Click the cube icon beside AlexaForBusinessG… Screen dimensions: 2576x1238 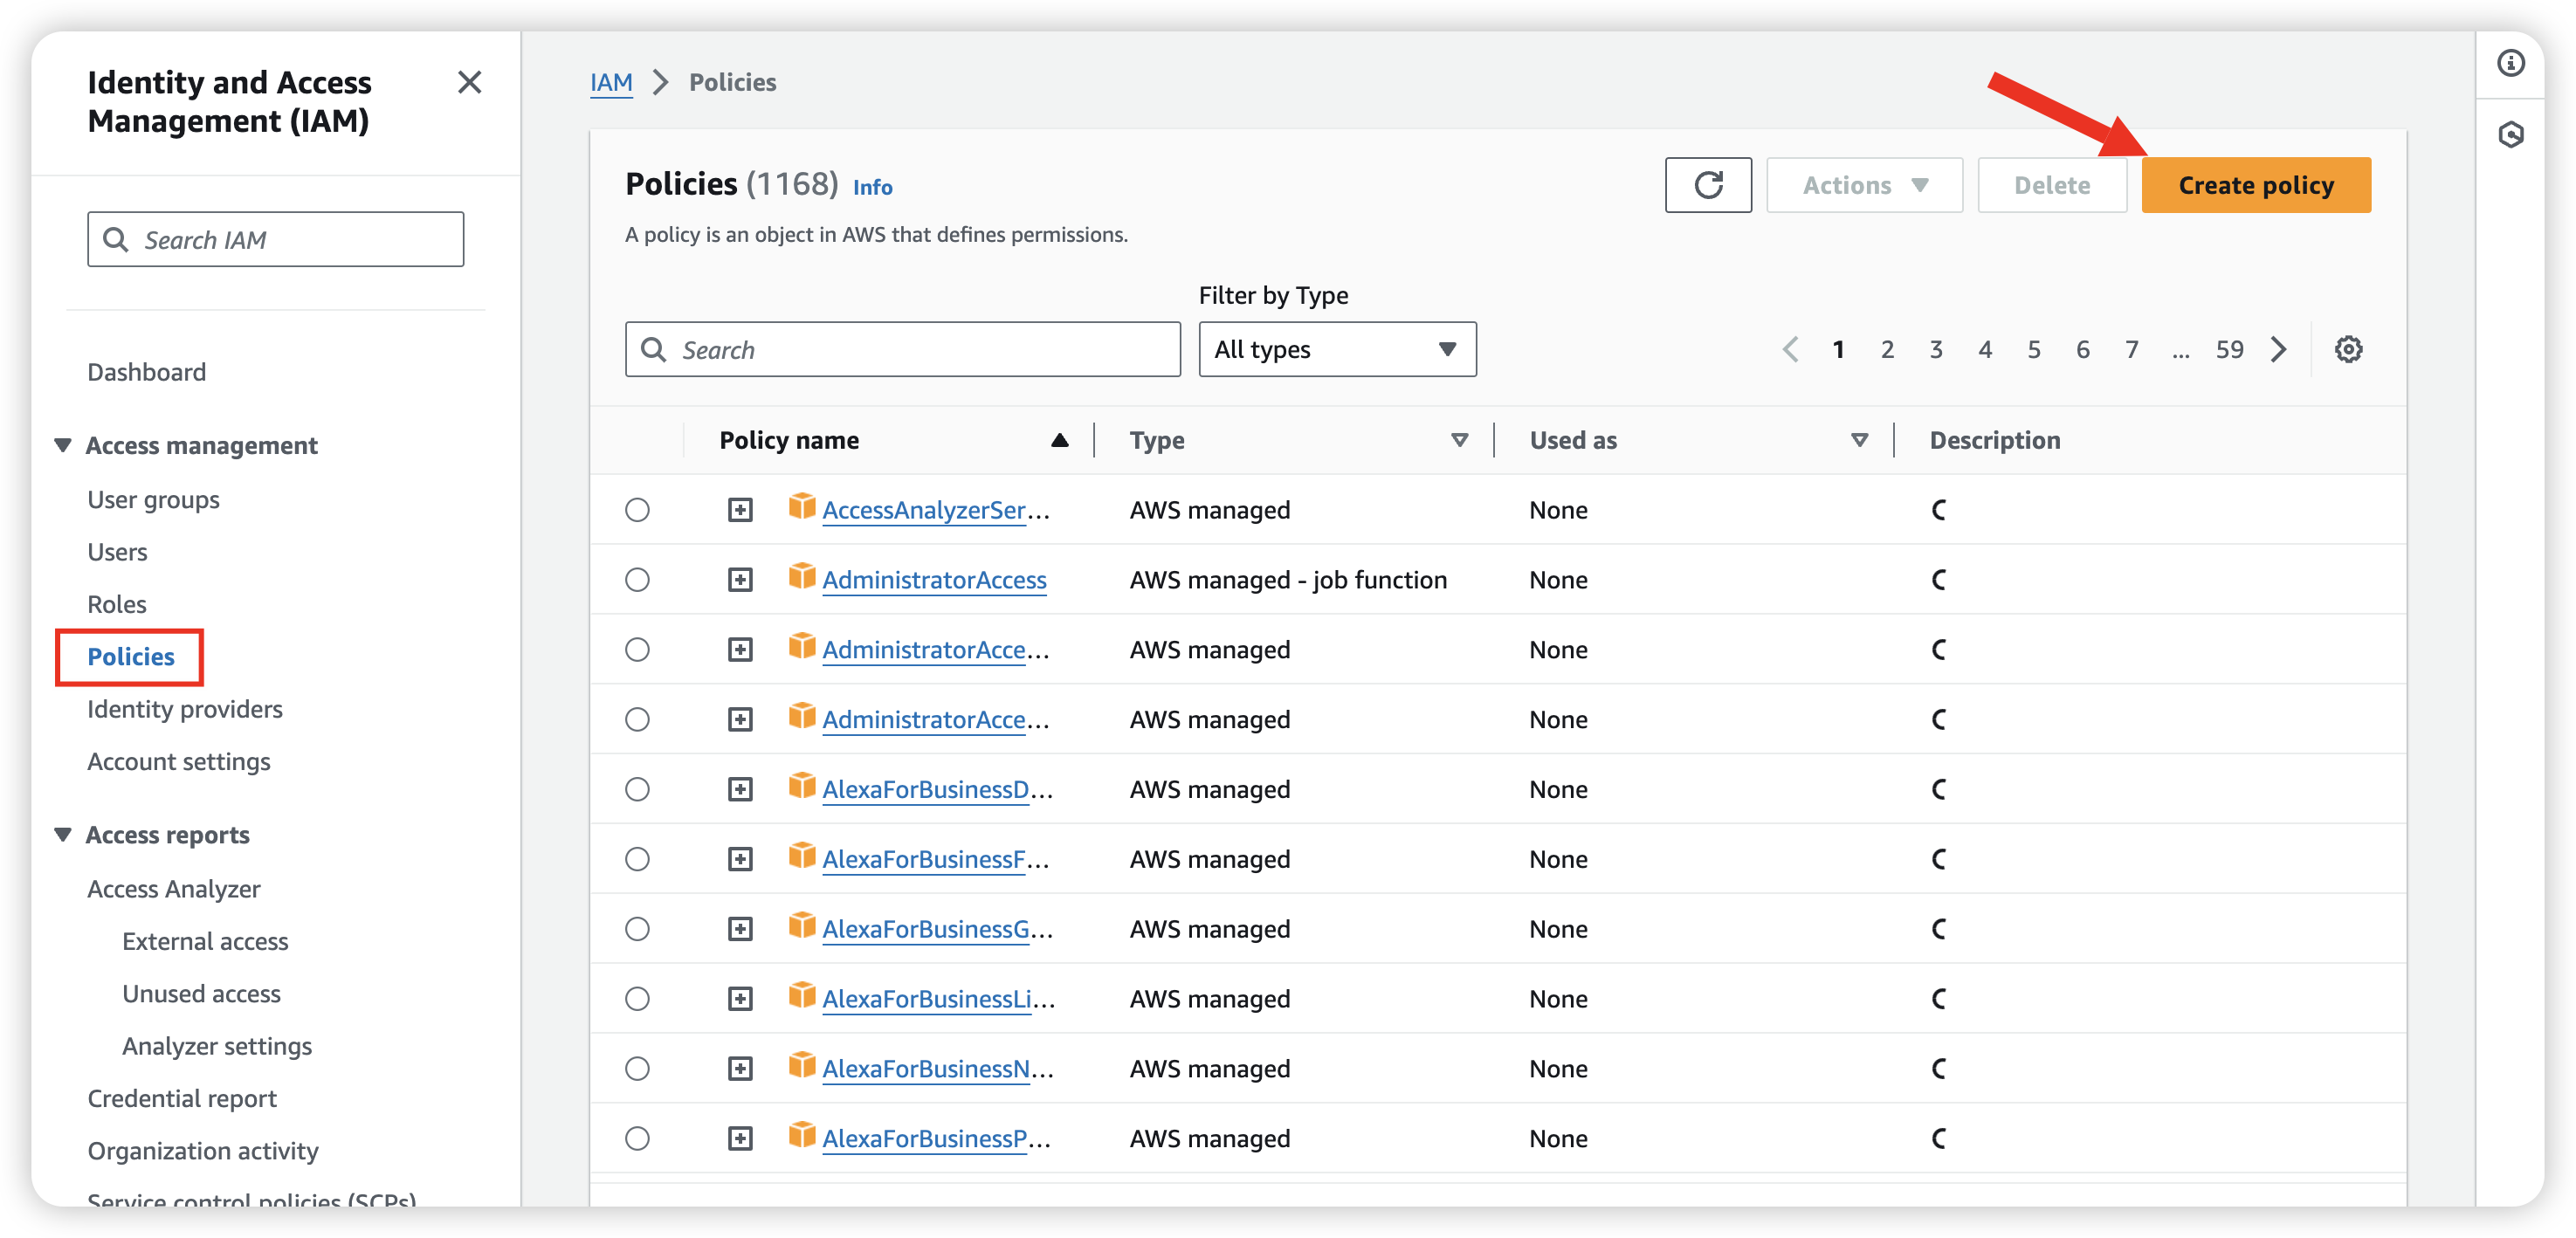801,926
